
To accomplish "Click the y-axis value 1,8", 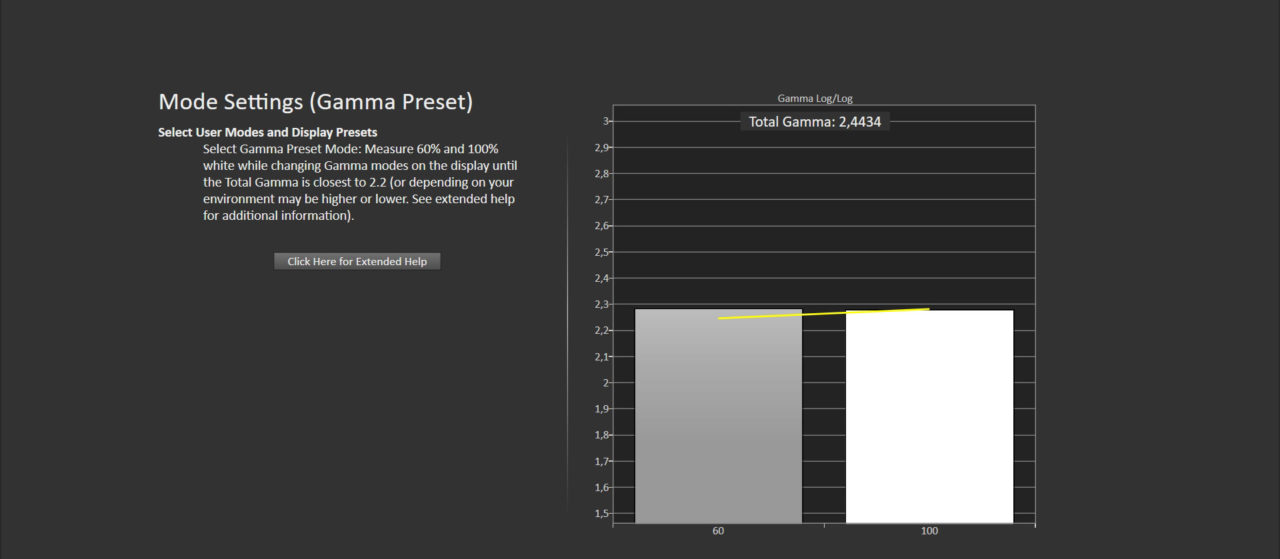I will pyautogui.click(x=601, y=435).
